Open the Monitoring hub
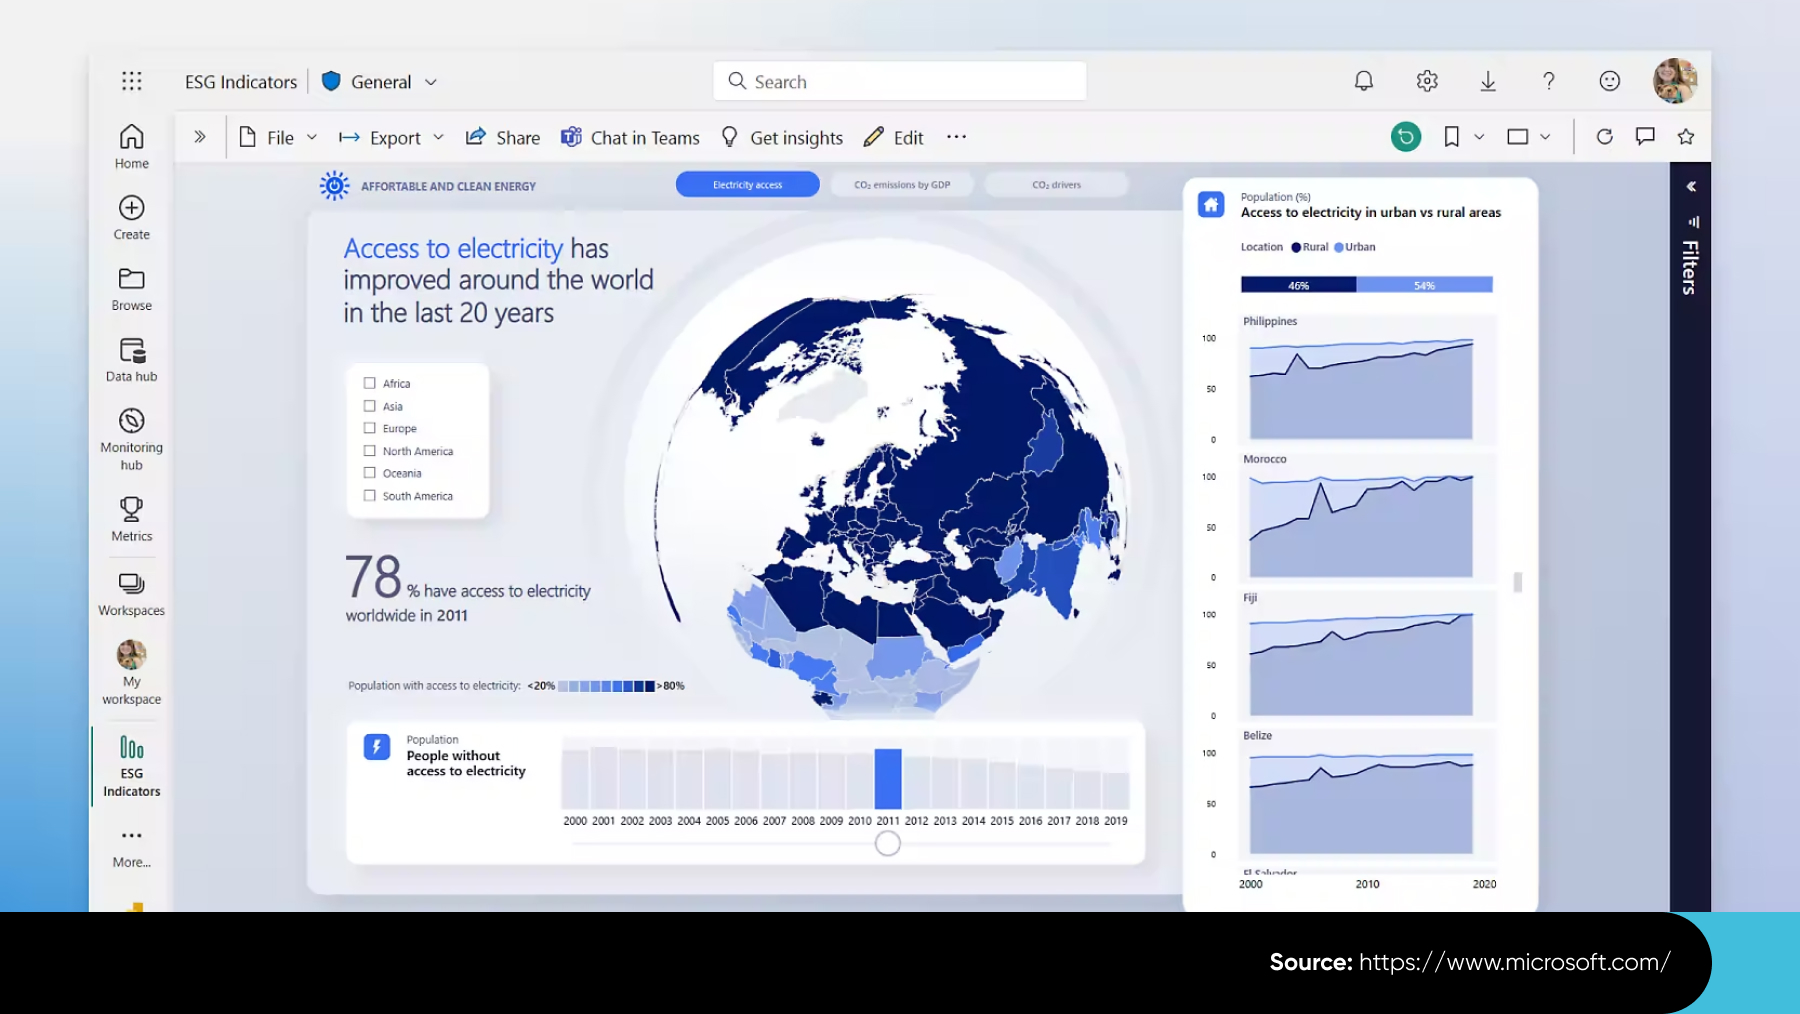 pyautogui.click(x=130, y=435)
